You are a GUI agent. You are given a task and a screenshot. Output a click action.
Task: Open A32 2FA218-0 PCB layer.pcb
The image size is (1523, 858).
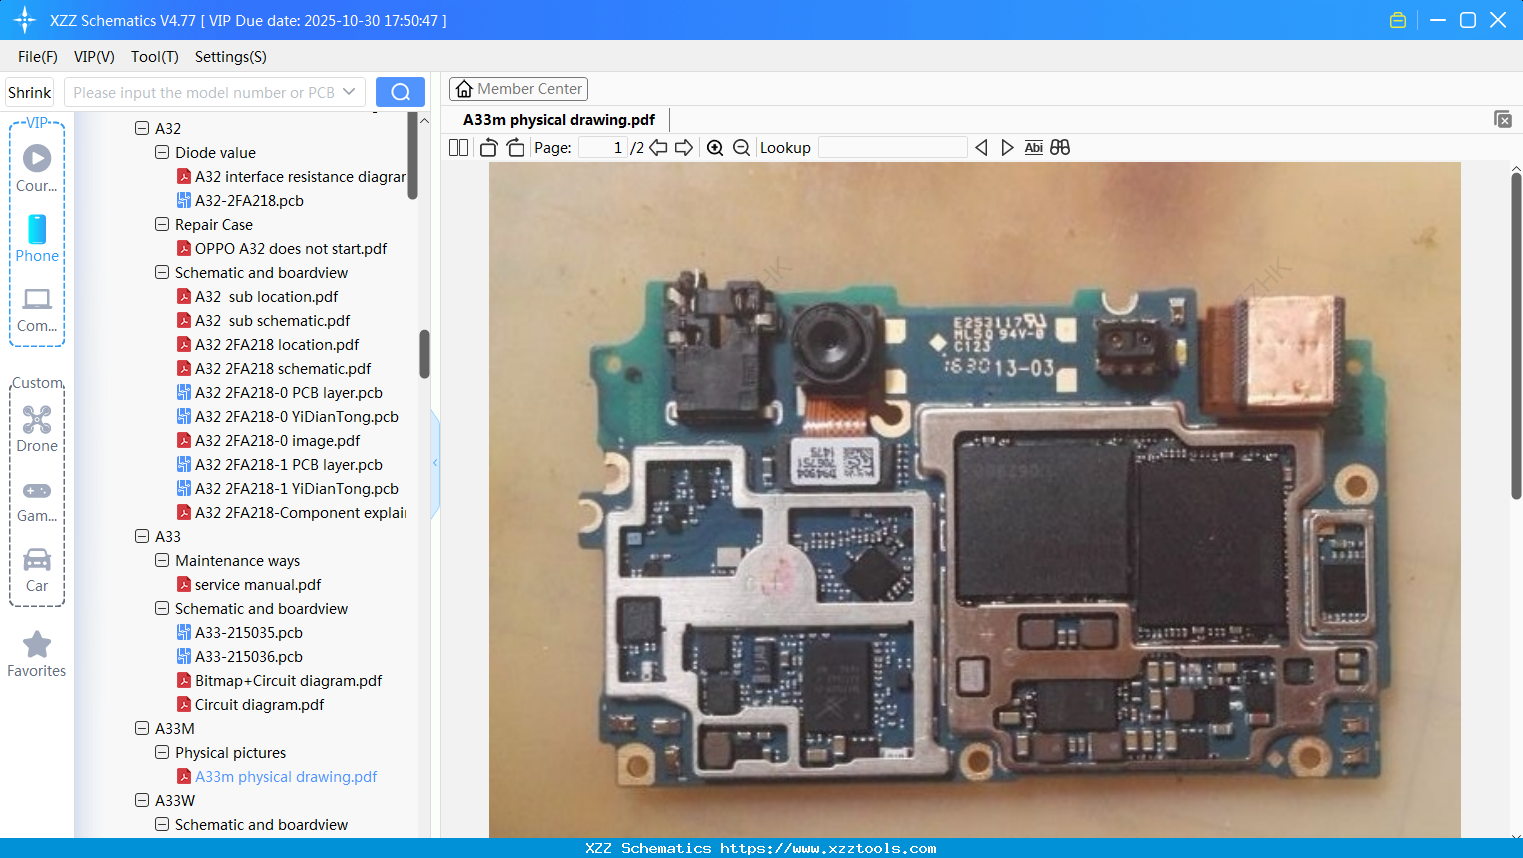[x=289, y=393]
